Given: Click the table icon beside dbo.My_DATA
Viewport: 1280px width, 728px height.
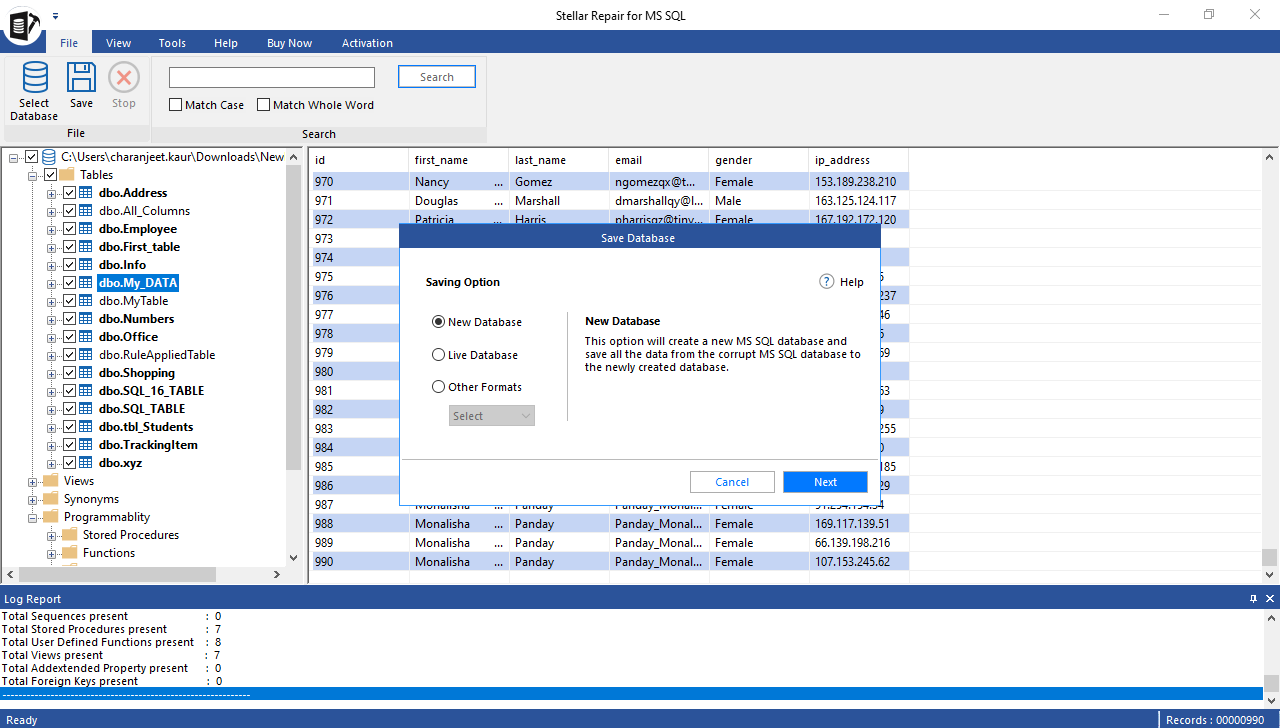Looking at the screenshot, I should [85, 282].
